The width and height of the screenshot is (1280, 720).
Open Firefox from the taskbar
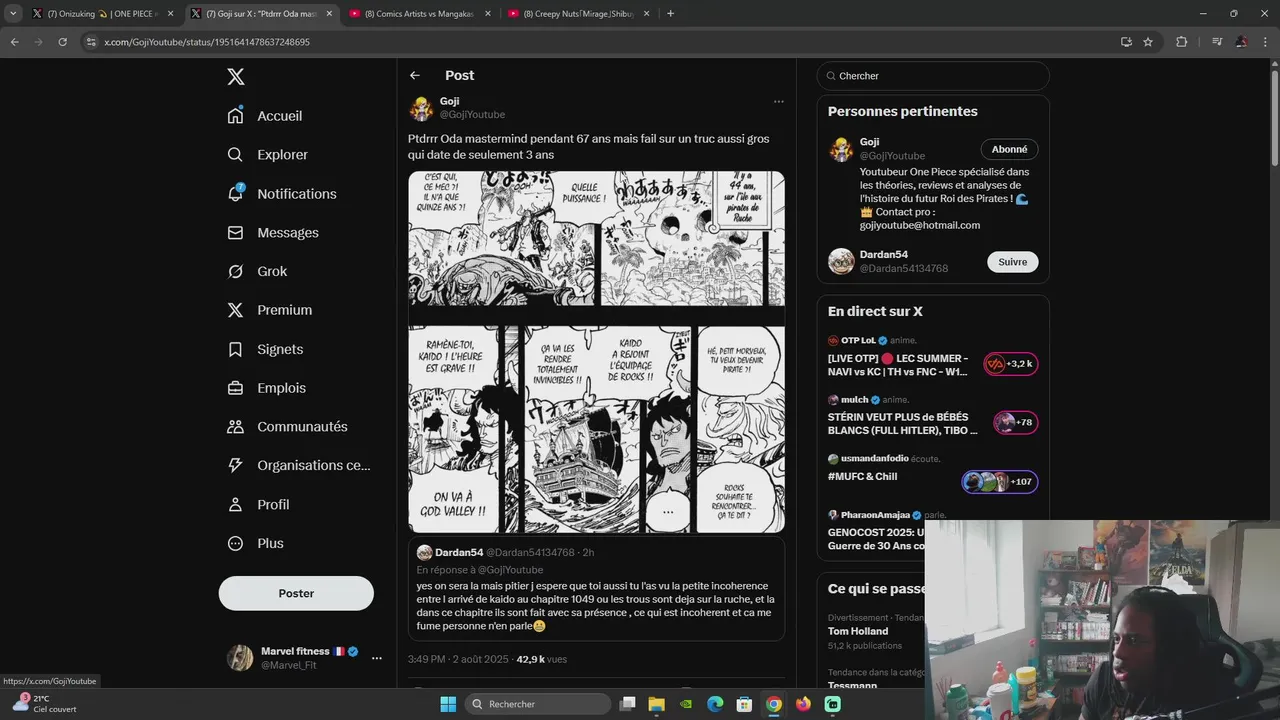(803, 704)
